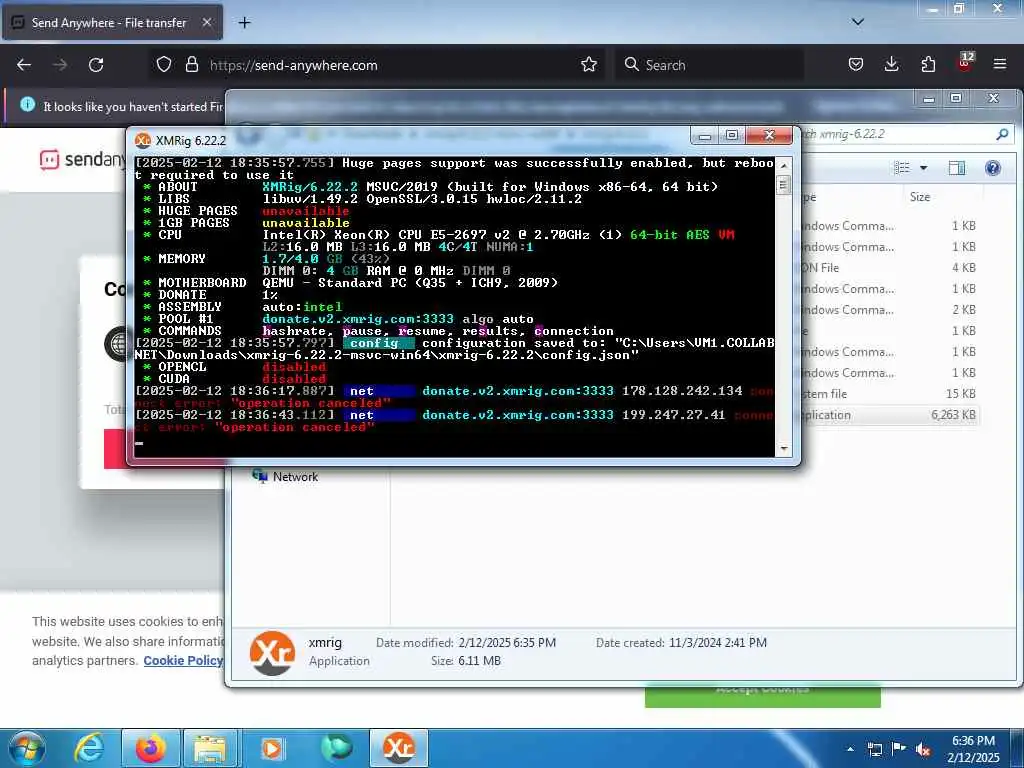Viewport: 1024px width, 768px height.
Task: Reload the Send Anywhere page
Action: tap(96, 65)
